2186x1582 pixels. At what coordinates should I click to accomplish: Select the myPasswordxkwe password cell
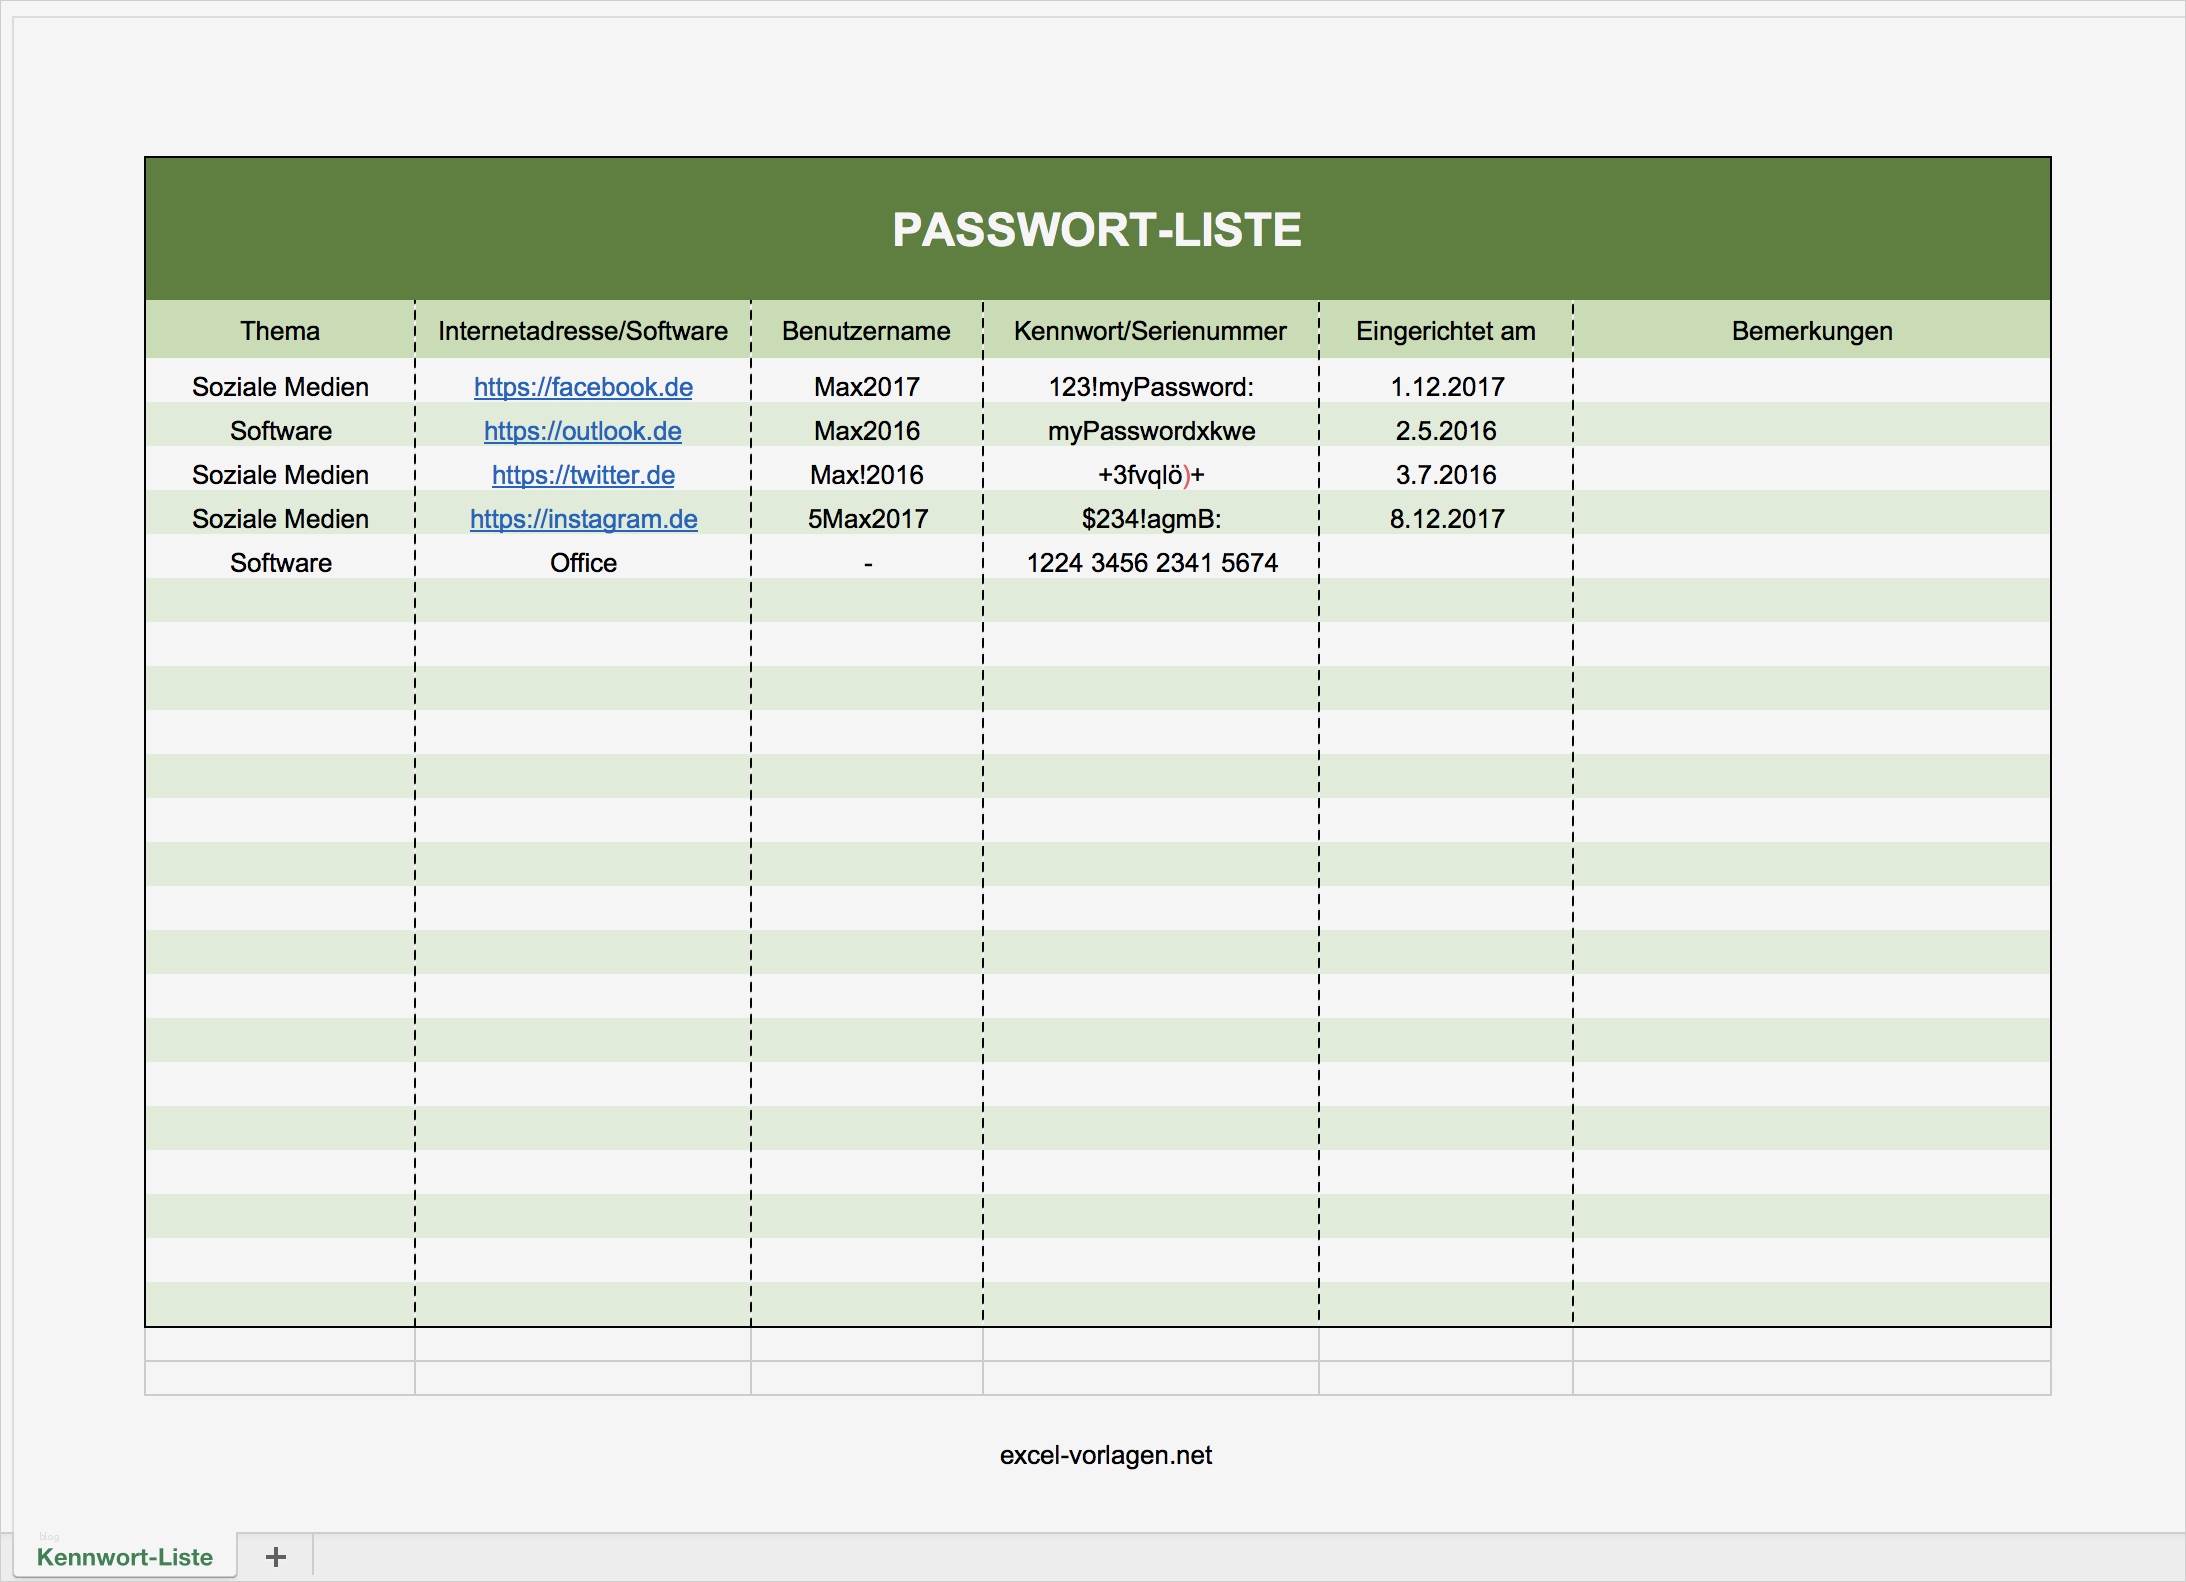[x=1151, y=431]
